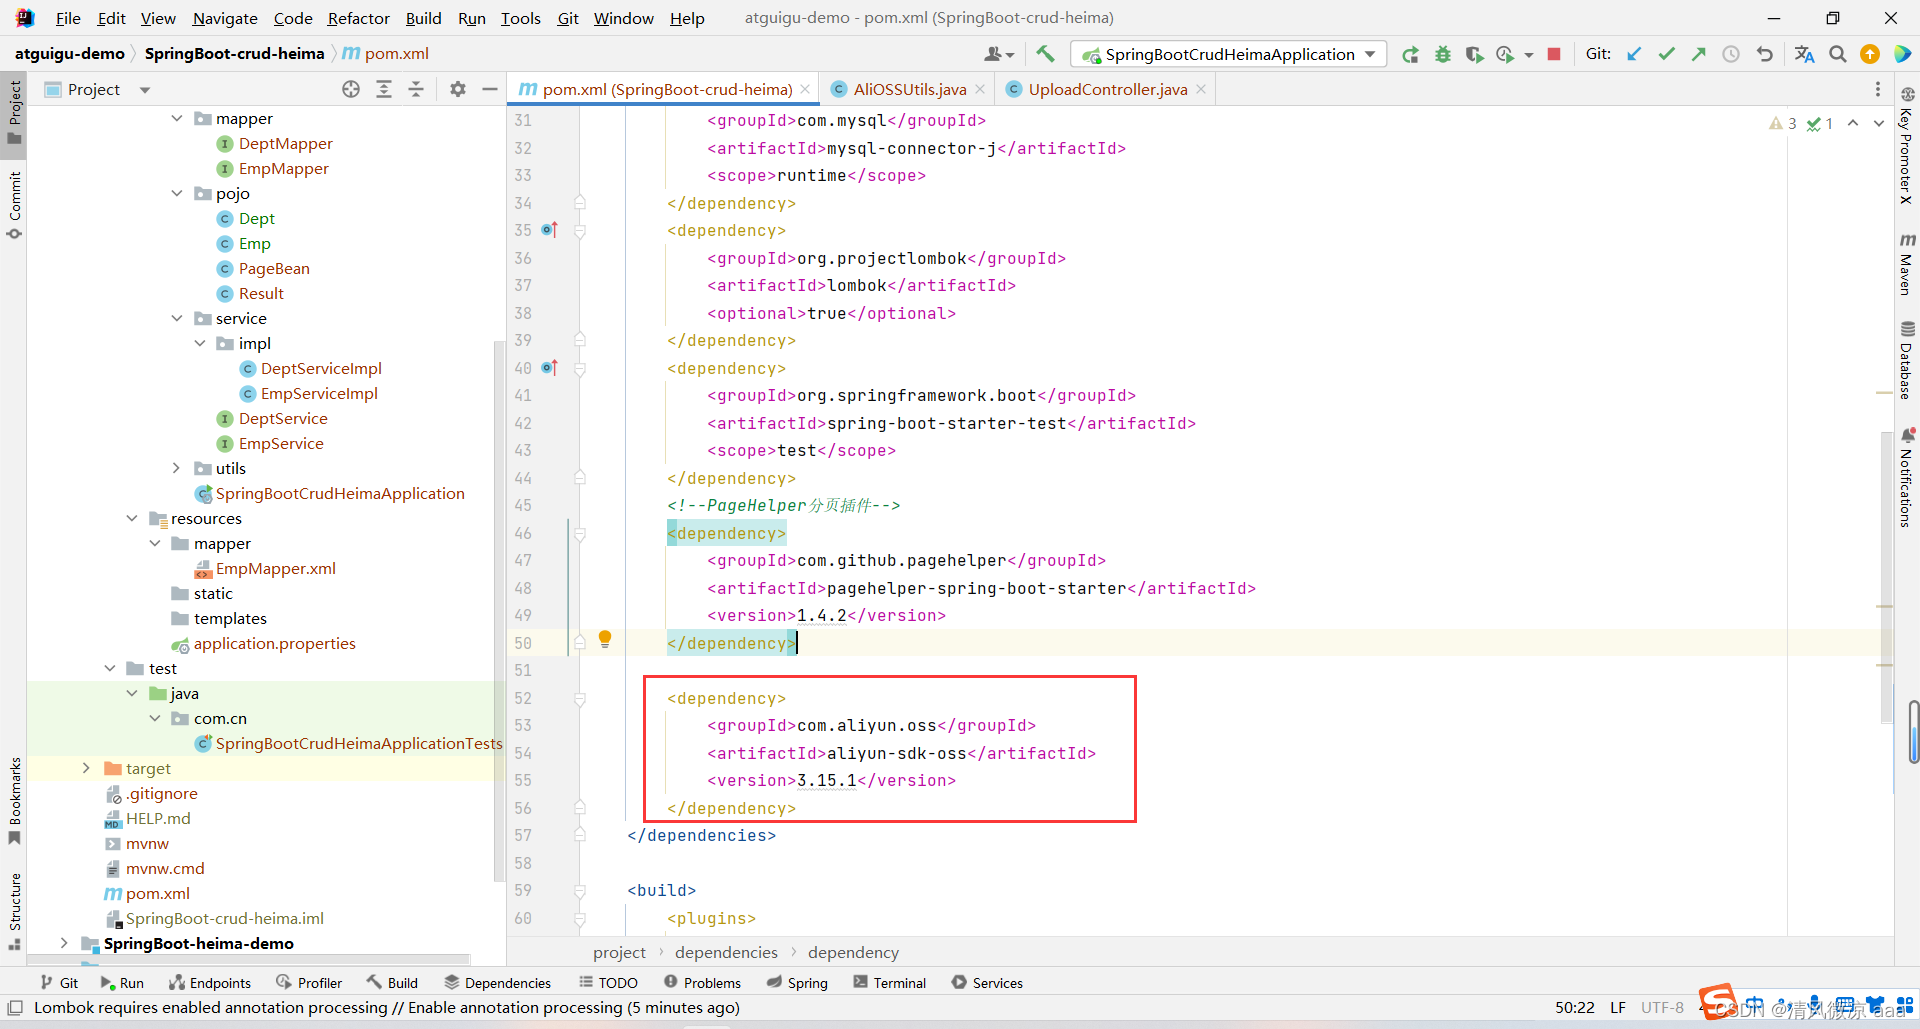The height and width of the screenshot is (1029, 1920).
Task: Collapse the resources folder
Action: click(x=132, y=518)
